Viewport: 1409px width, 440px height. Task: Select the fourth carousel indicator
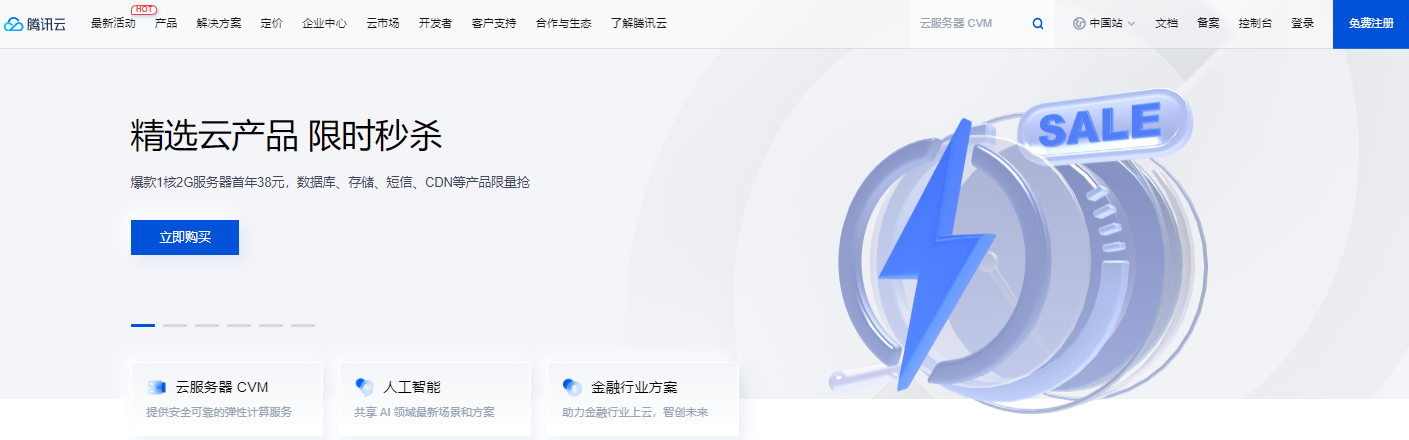239,325
